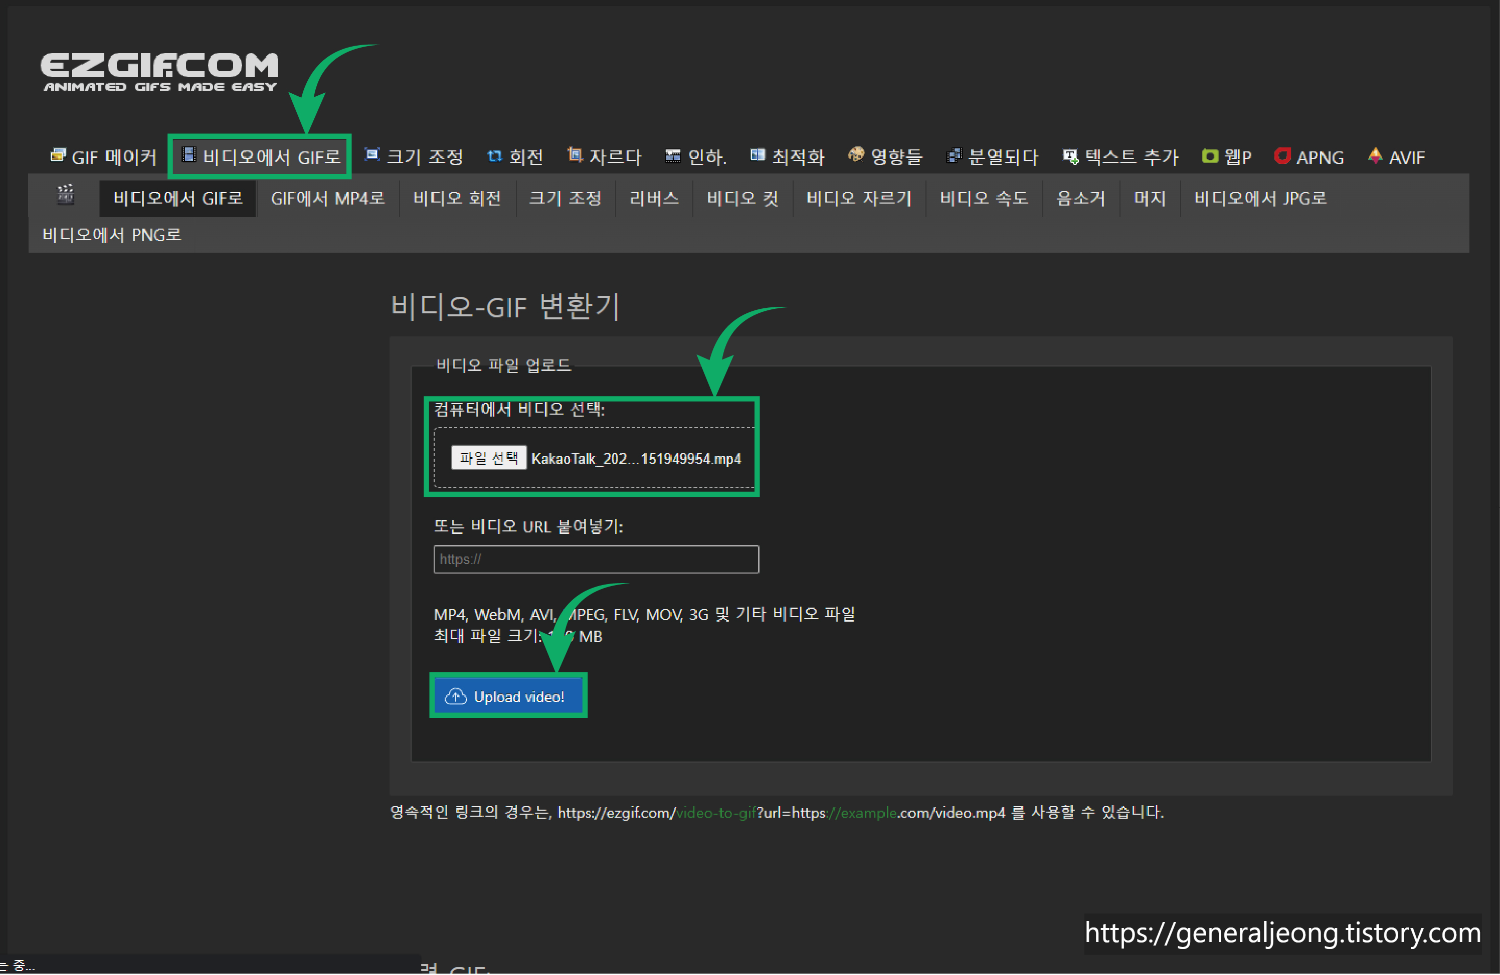This screenshot has width=1500, height=975.
Task: Click the Upload video! button
Action: pyautogui.click(x=508, y=696)
